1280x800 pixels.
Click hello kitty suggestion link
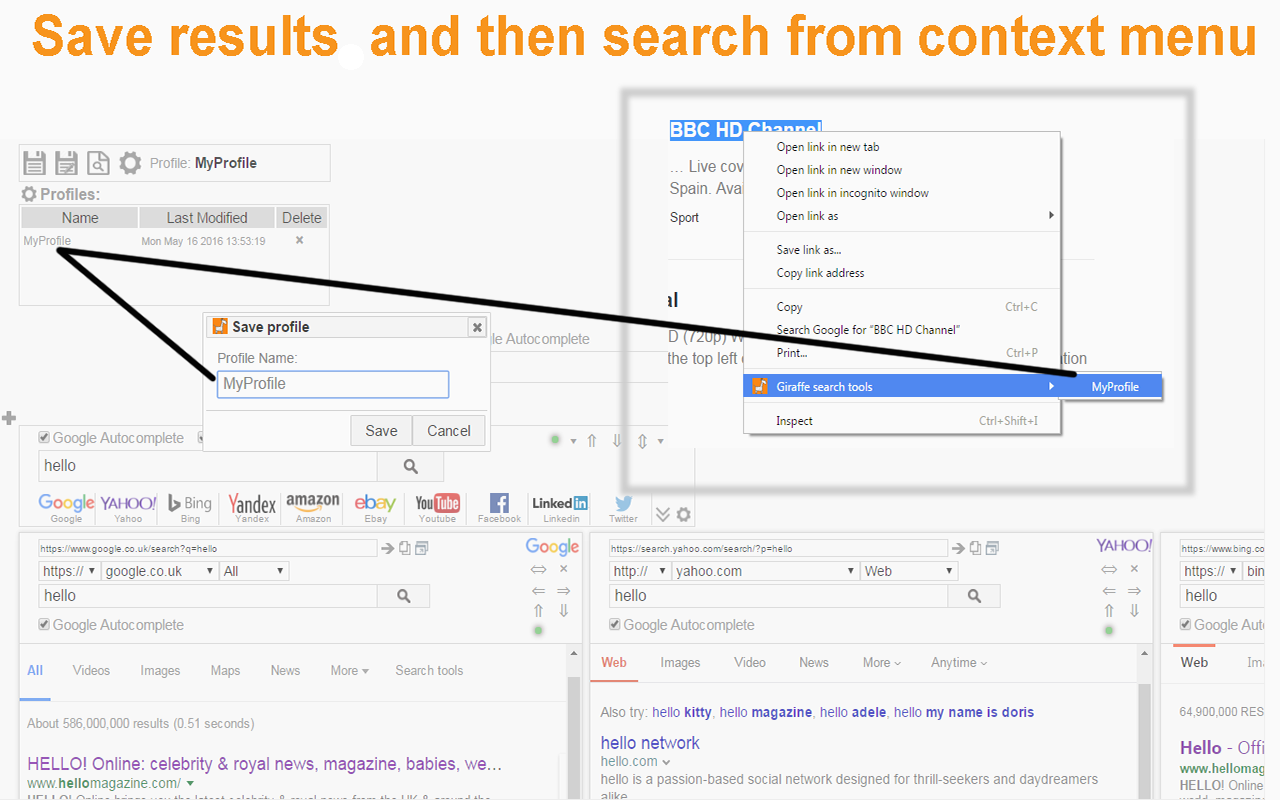coord(682,713)
